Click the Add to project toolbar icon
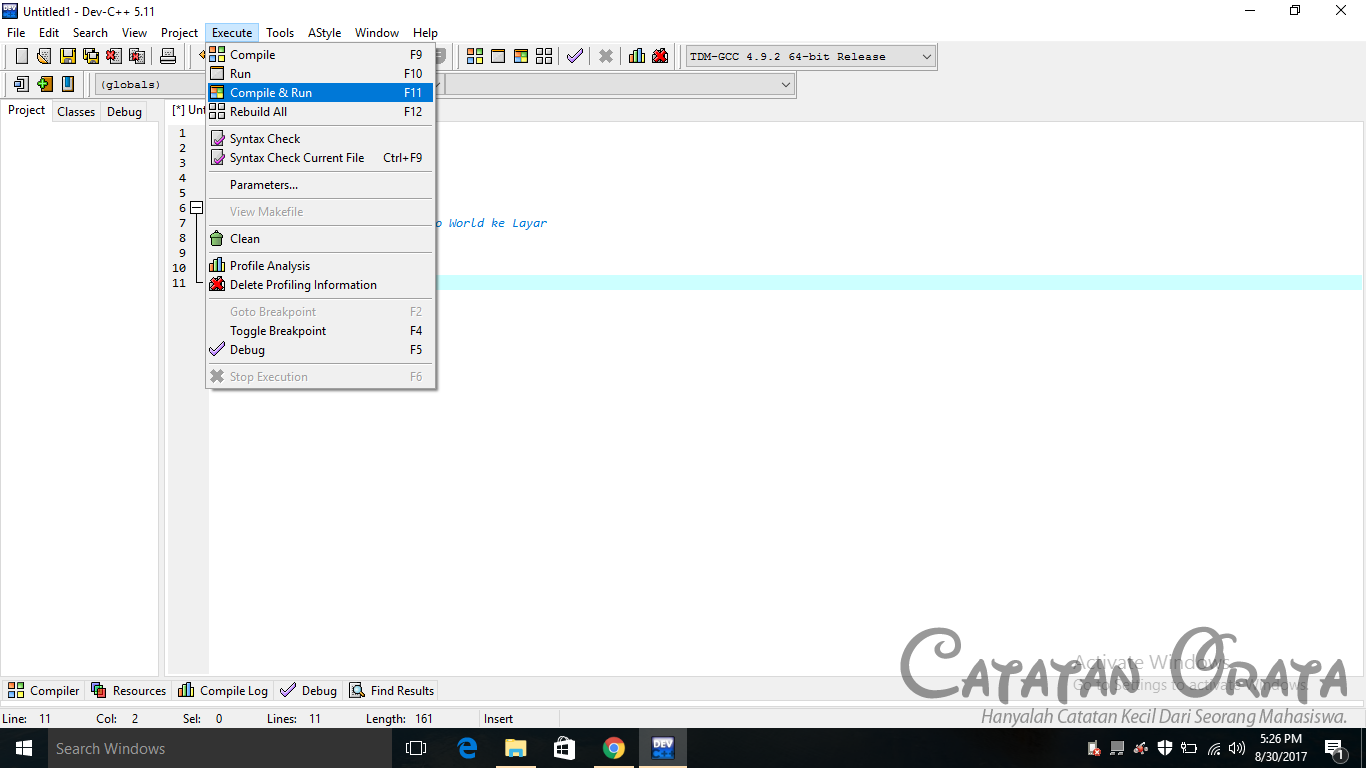Screen dimensions: 1366x768 pos(44,84)
